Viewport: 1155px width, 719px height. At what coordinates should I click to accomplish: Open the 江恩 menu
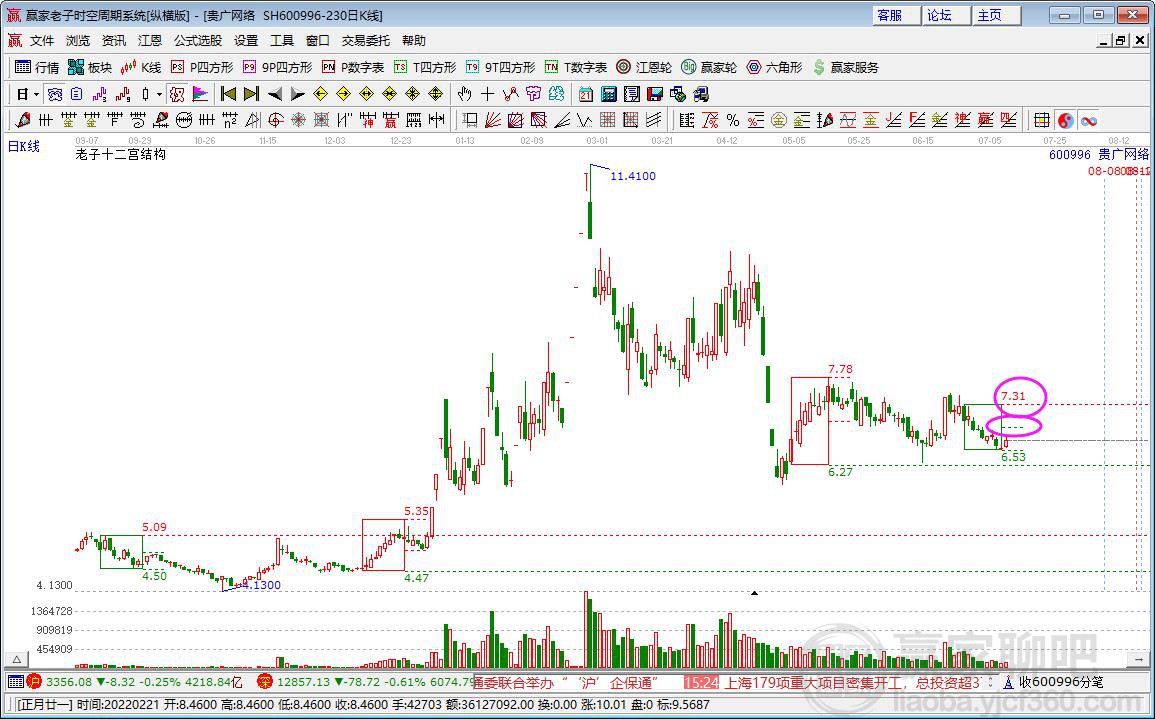point(150,41)
